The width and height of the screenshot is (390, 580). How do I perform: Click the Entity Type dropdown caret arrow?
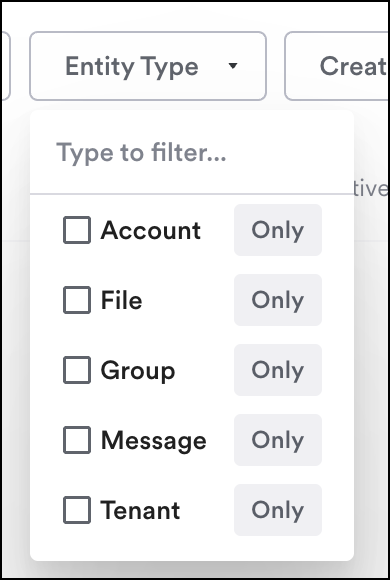click(x=233, y=66)
